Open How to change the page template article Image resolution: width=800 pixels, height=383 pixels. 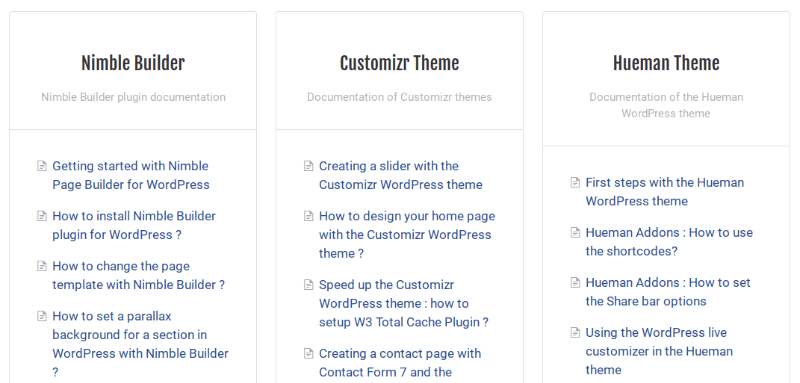click(x=138, y=275)
